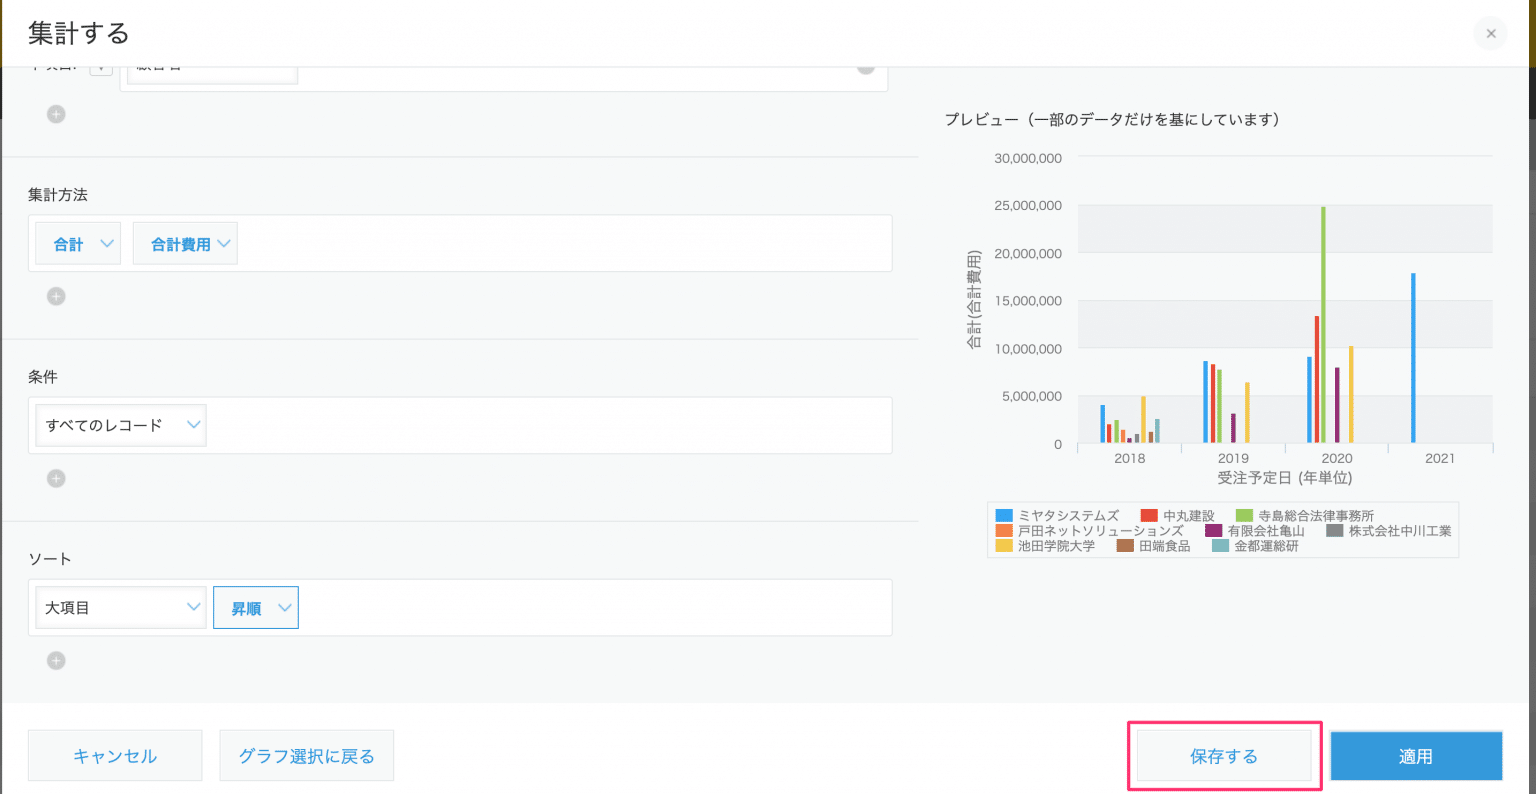Click グラフ選択に戻る button
1536x794 pixels.
(x=306, y=756)
